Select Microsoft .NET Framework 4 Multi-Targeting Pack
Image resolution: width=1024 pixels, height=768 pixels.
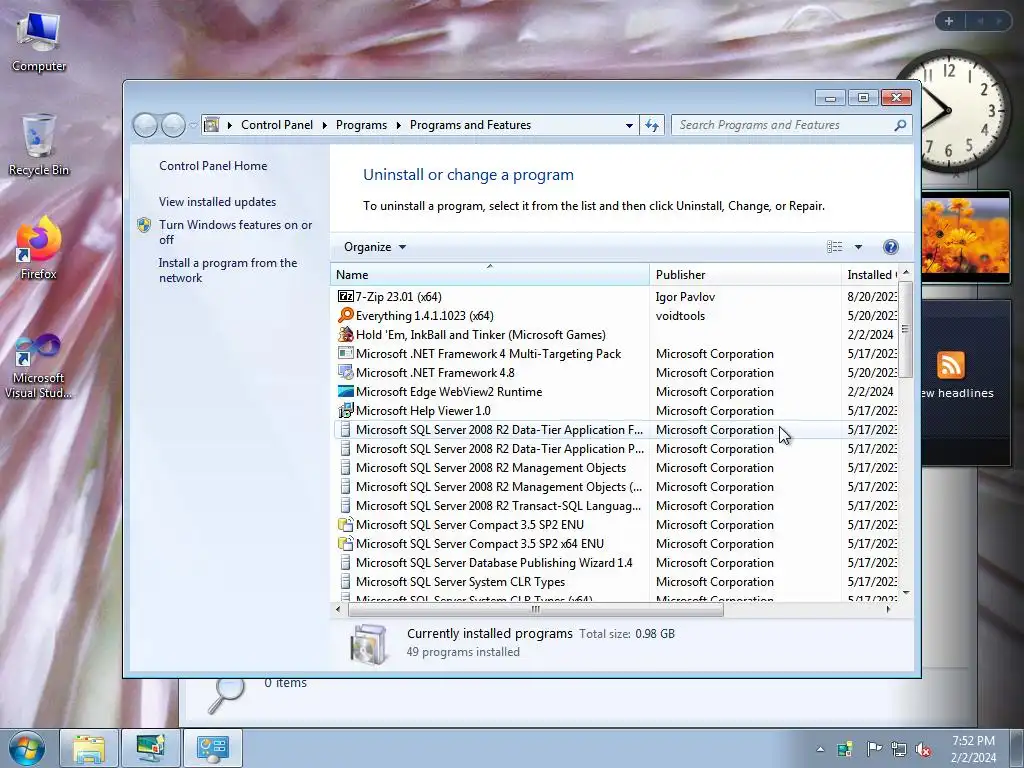point(488,354)
